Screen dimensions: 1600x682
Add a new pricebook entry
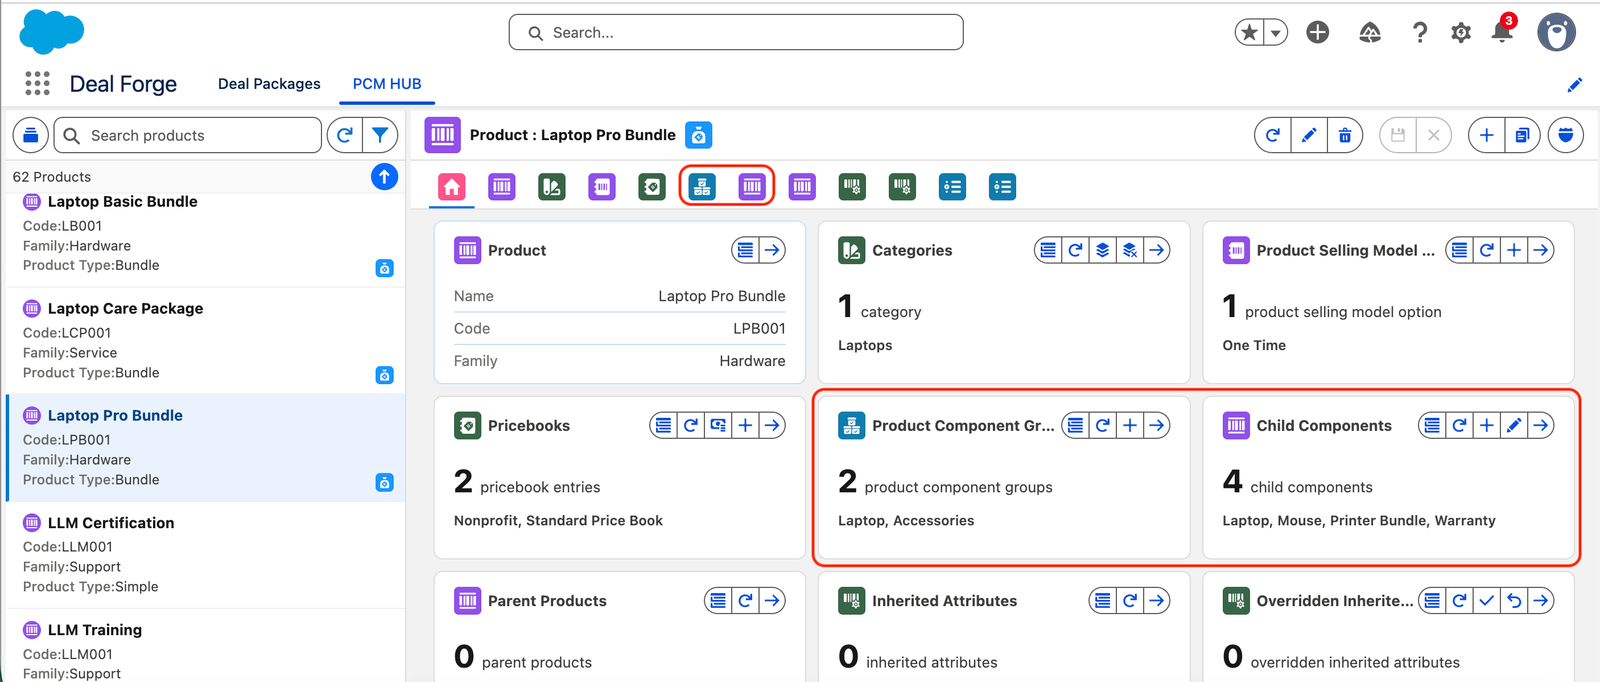(746, 425)
